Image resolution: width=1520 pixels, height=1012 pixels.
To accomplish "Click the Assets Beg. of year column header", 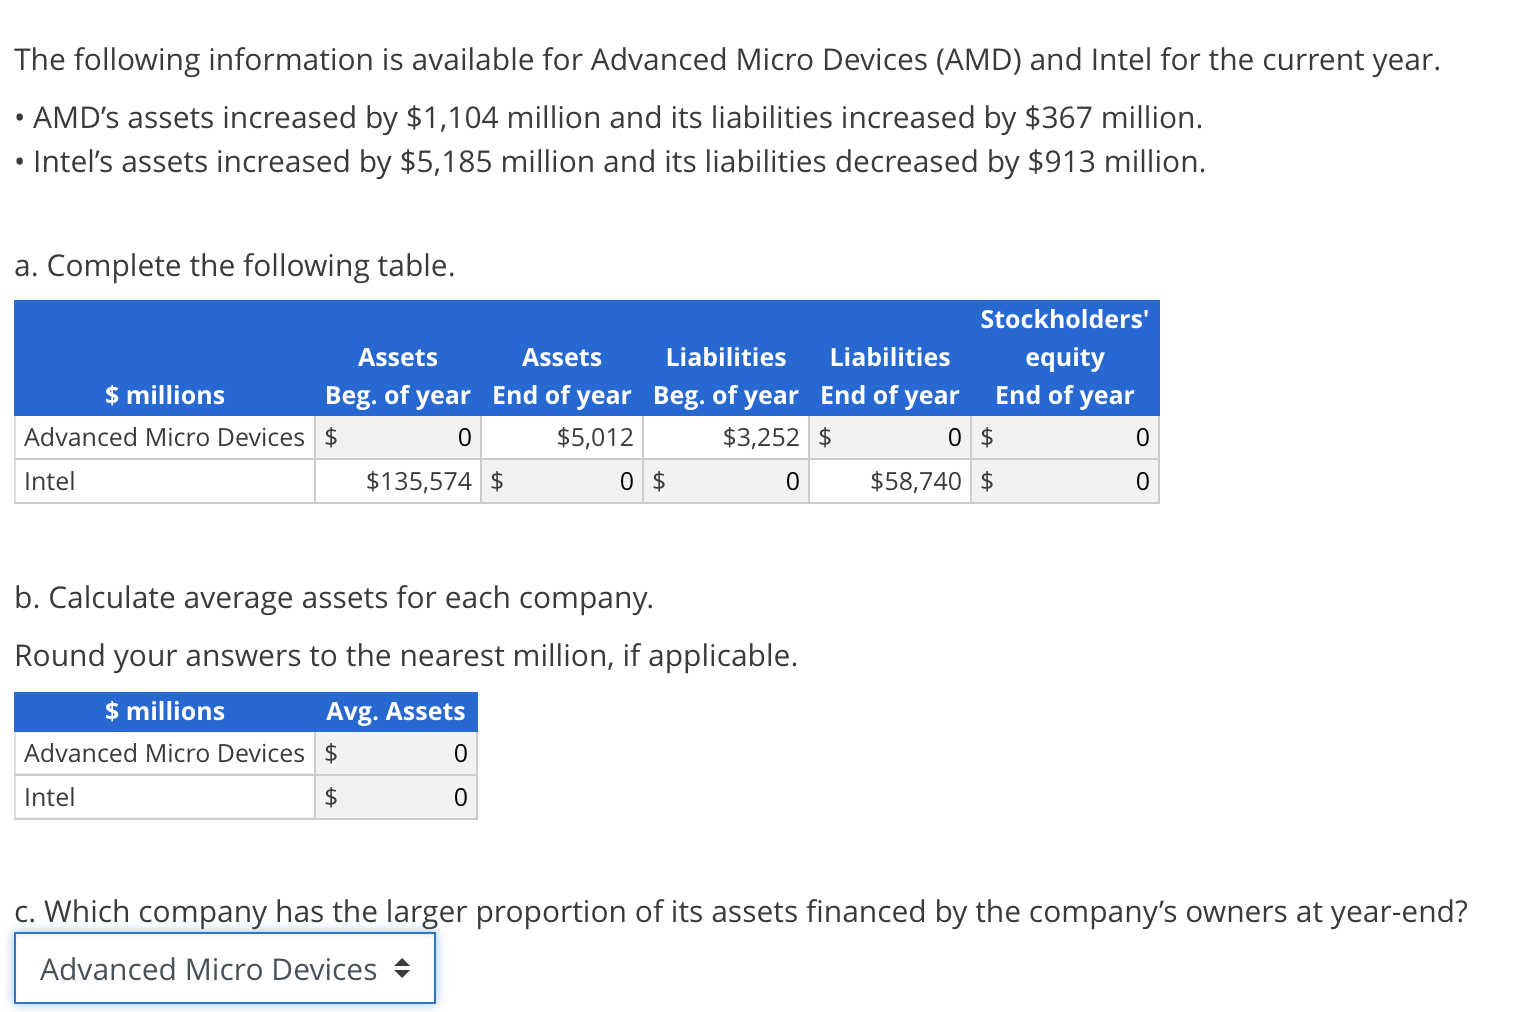I will [398, 376].
